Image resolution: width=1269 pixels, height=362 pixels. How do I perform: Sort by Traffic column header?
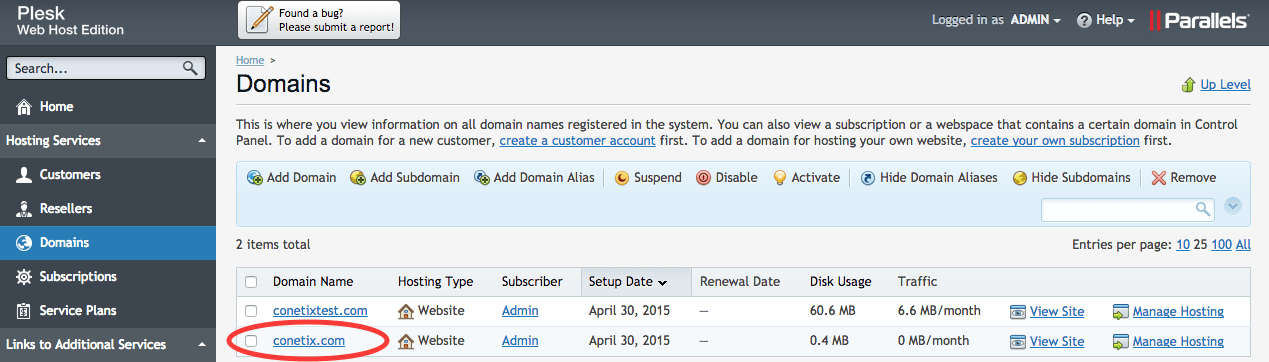point(917,282)
